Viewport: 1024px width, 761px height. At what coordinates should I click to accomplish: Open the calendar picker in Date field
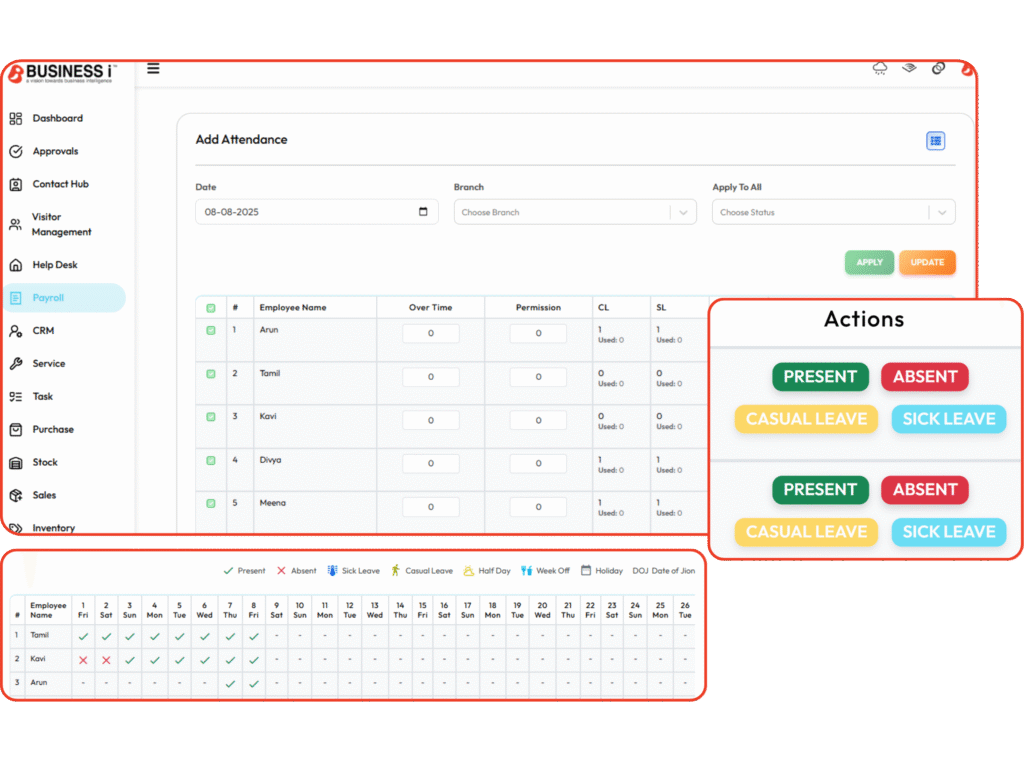click(423, 212)
